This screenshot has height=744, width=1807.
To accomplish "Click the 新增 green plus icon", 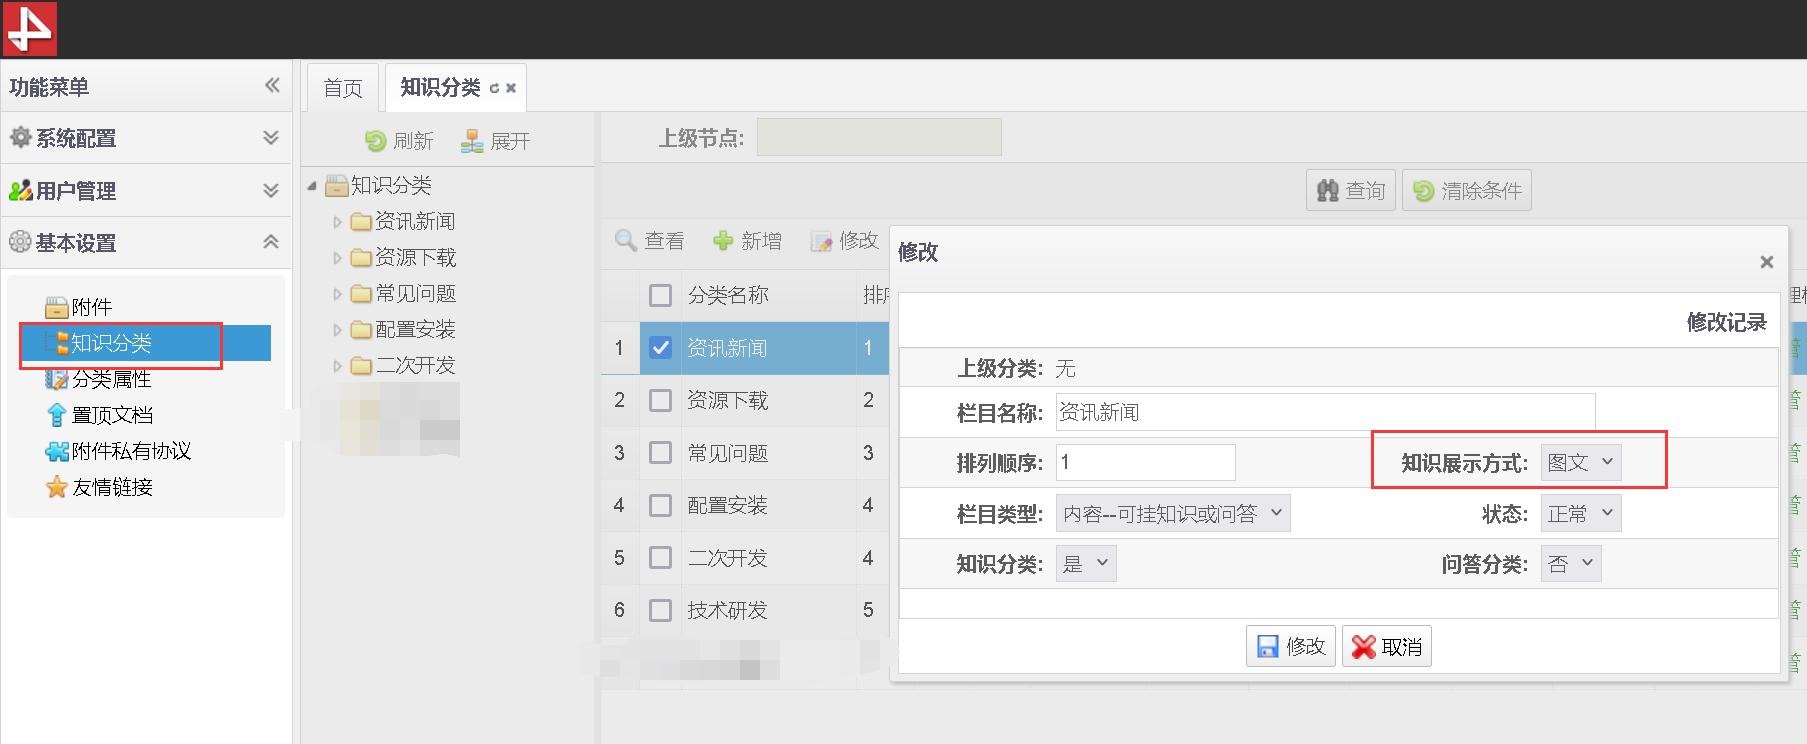I will click(x=723, y=240).
